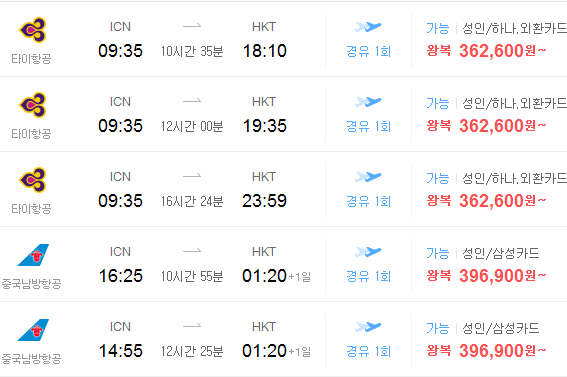
Task: Click China Southern logo on 16:25 departure flight
Action: point(33,255)
